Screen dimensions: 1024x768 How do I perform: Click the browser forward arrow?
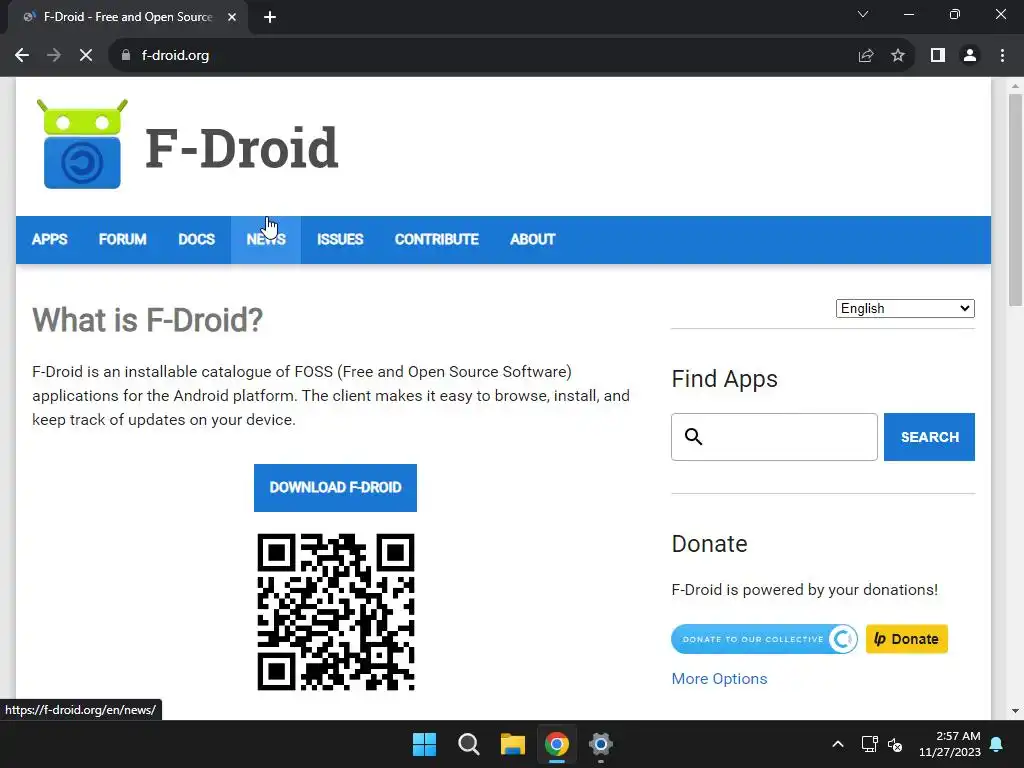(x=54, y=56)
